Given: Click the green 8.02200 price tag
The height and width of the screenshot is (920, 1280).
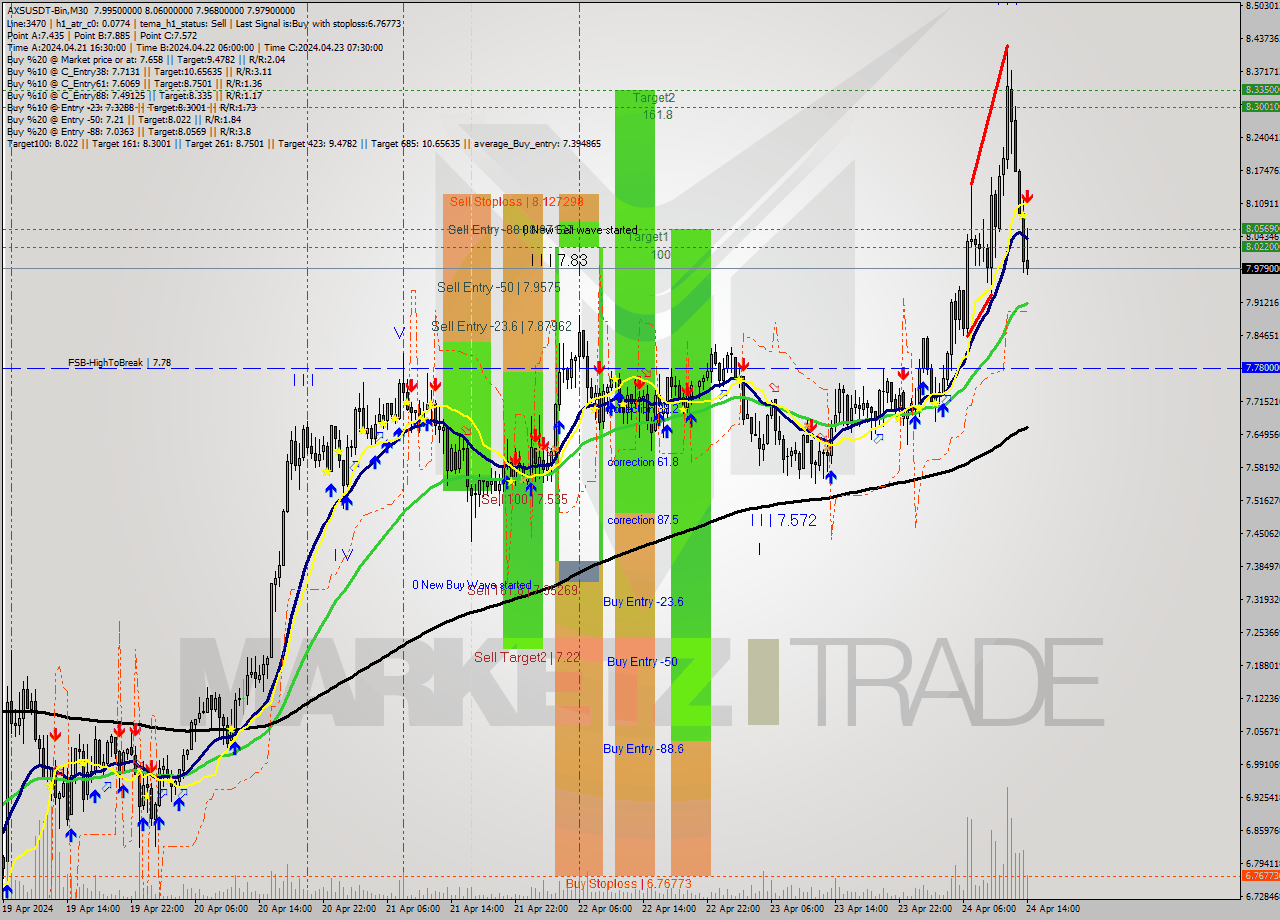Looking at the screenshot, I should click(1260, 246).
